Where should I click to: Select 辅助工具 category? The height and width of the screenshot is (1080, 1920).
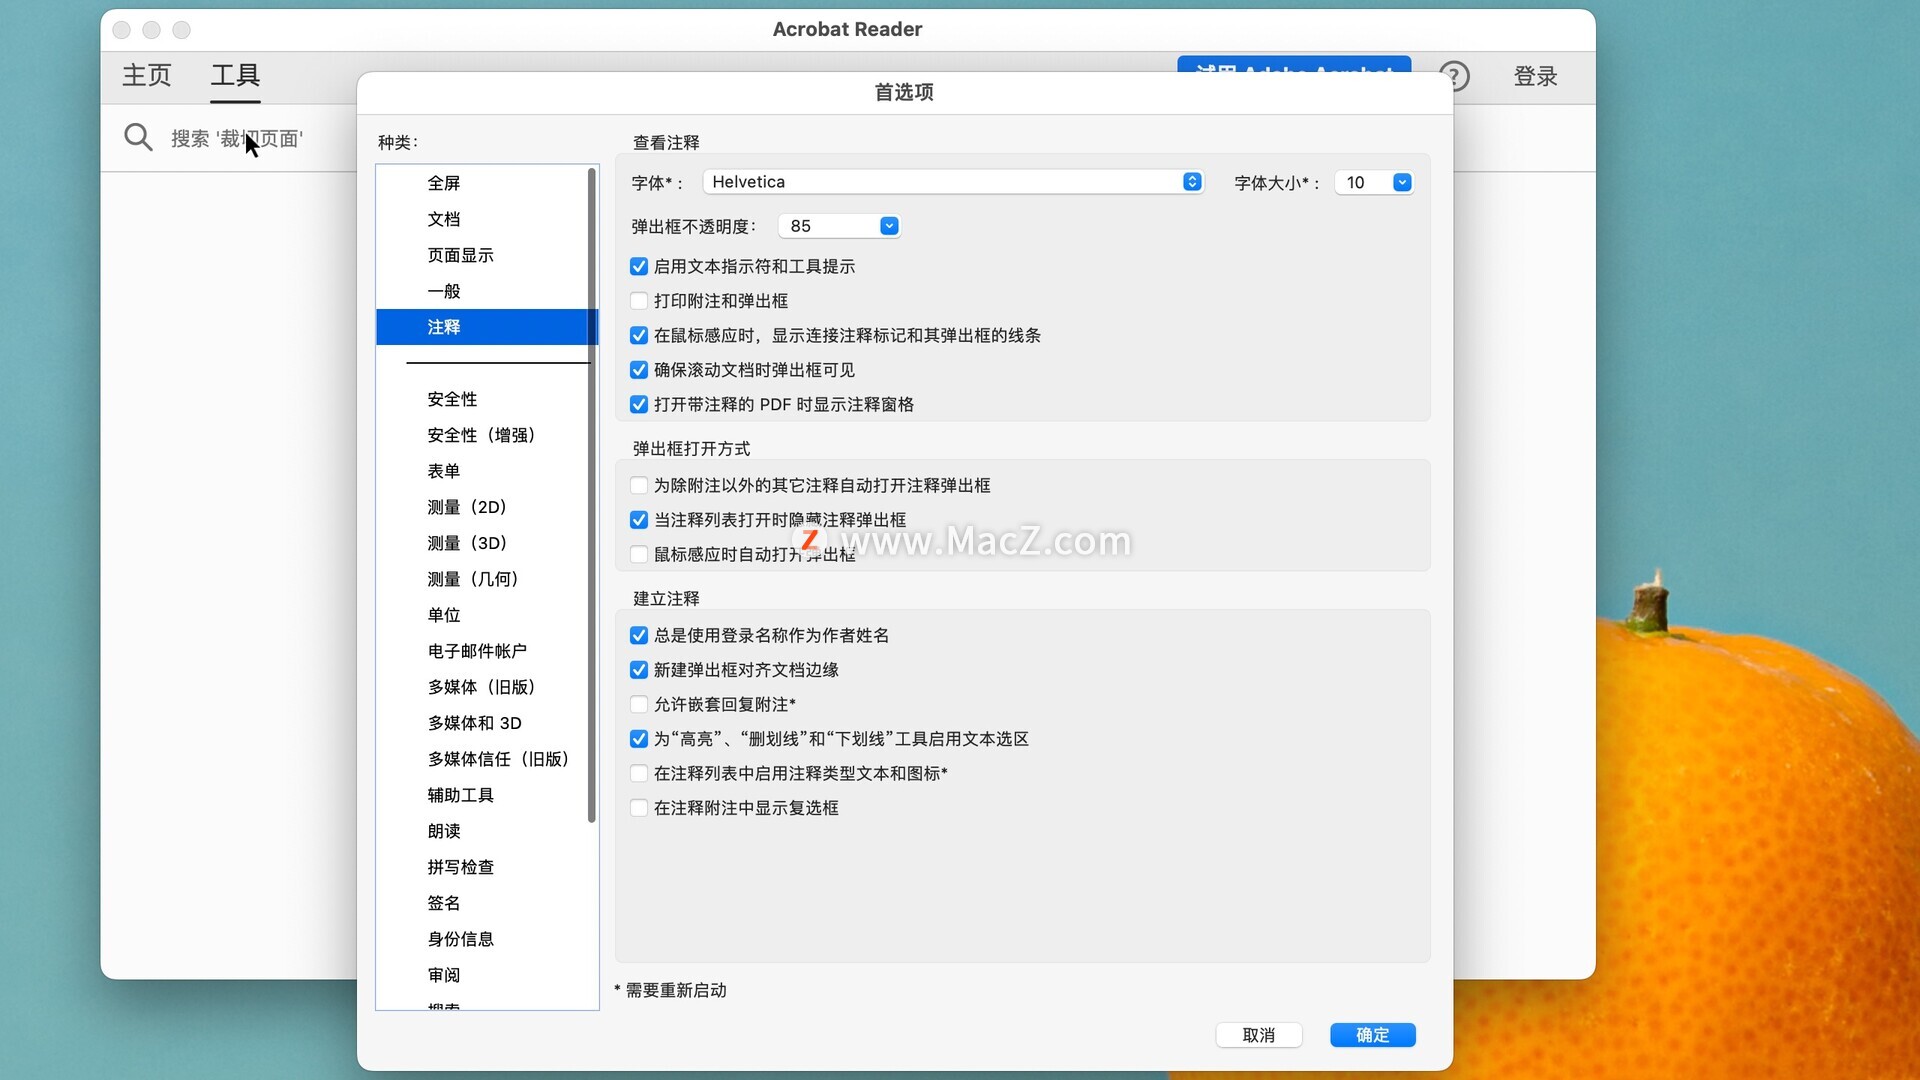[482, 795]
